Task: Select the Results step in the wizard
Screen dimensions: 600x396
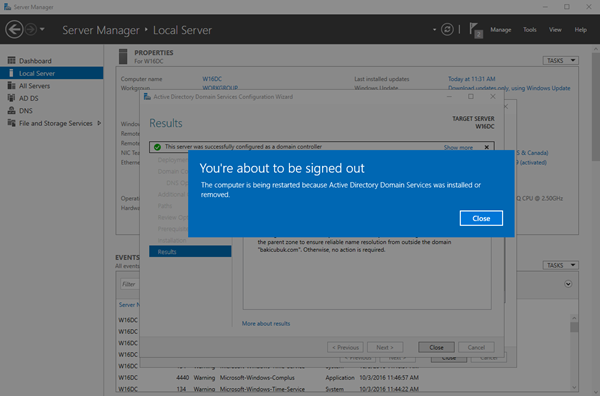Action: coord(190,251)
